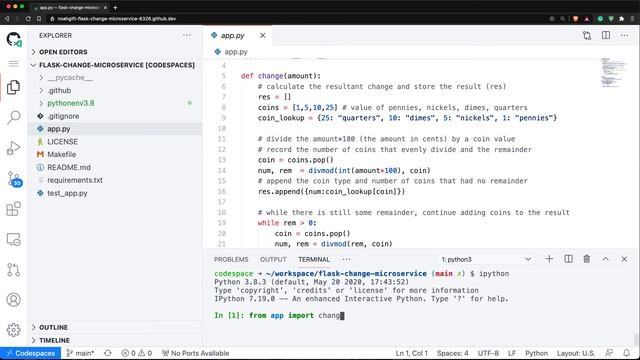Viewport: 640px width, 360px height.
Task: Close the app.py editor tab
Action: click(x=262, y=36)
